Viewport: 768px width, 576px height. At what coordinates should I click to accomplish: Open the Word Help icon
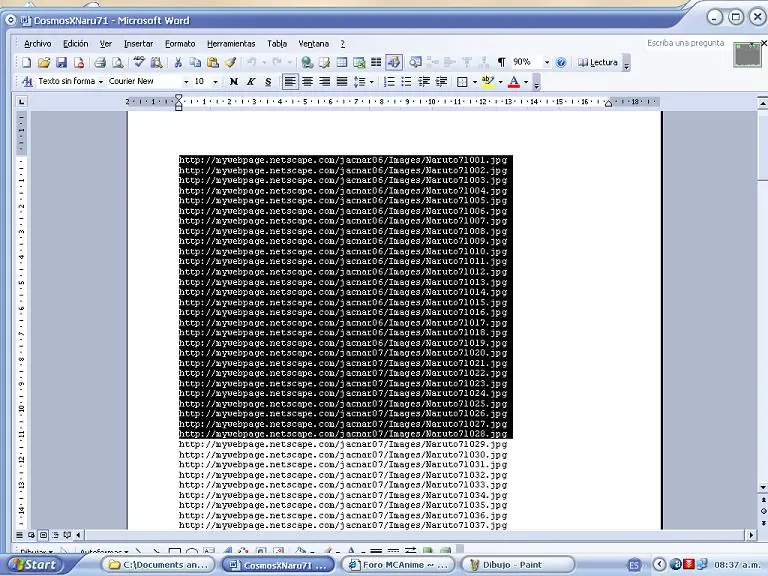pyautogui.click(x=561, y=63)
